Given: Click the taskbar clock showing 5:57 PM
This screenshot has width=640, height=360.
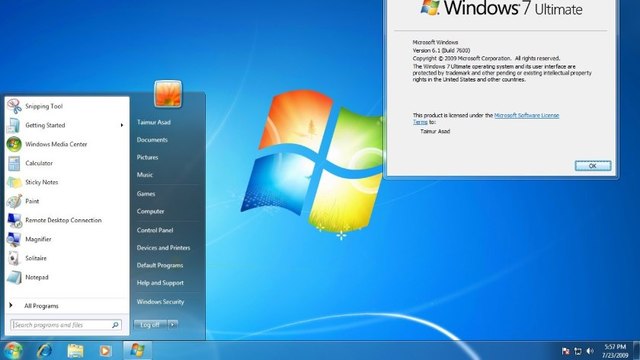Looking at the screenshot, I should pyautogui.click(x=615, y=351).
